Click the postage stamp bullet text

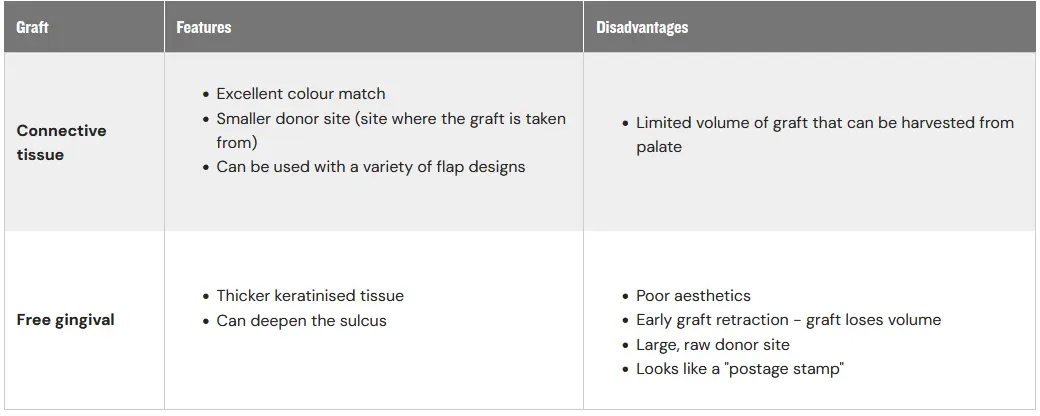(x=740, y=369)
